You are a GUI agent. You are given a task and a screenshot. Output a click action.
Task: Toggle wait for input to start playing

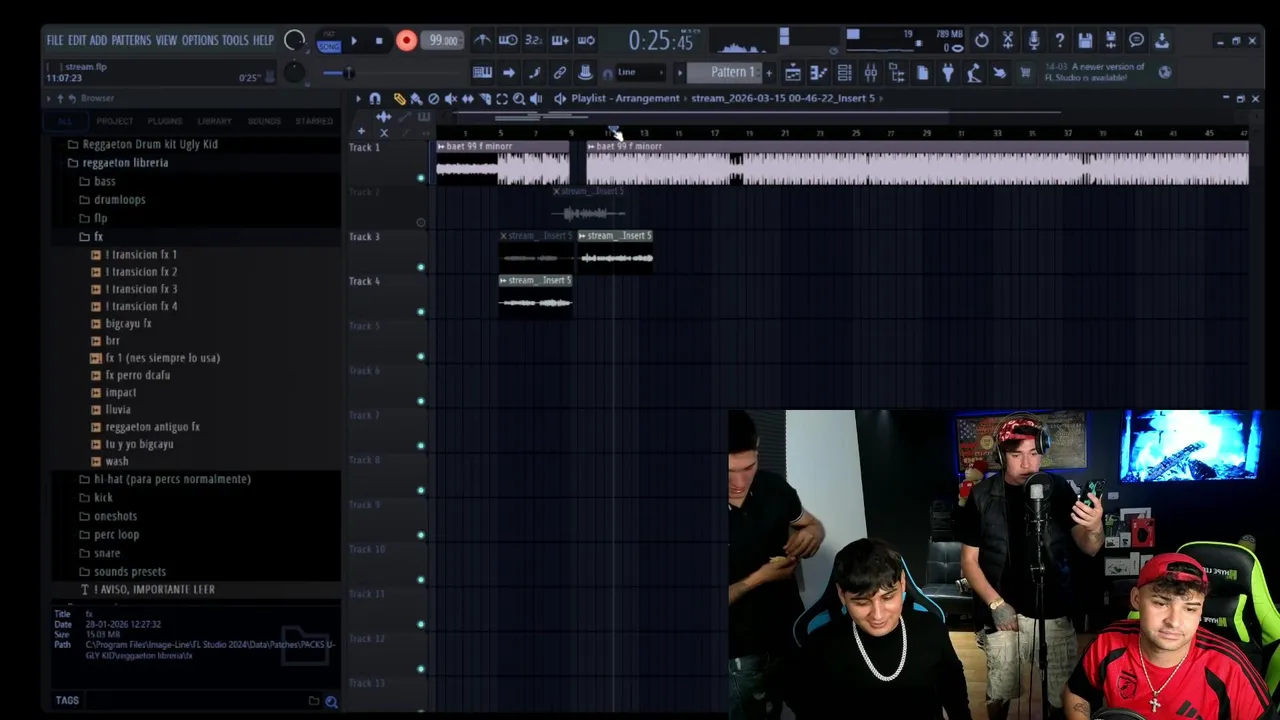click(x=508, y=41)
